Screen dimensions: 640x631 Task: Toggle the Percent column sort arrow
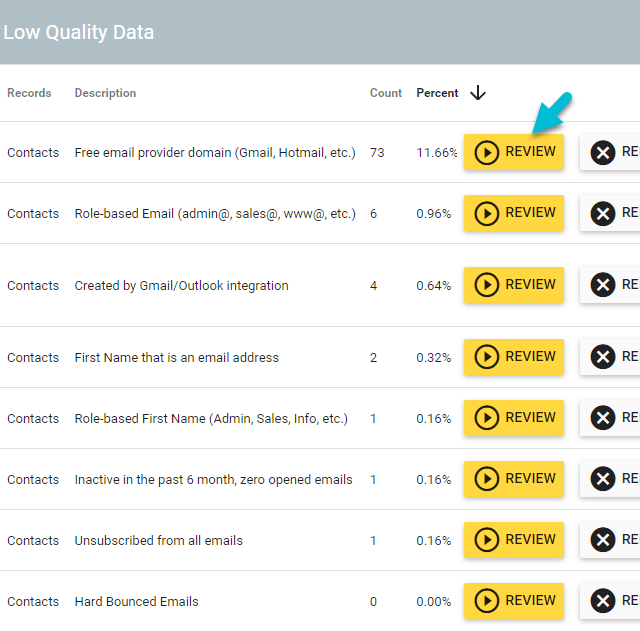[478, 93]
